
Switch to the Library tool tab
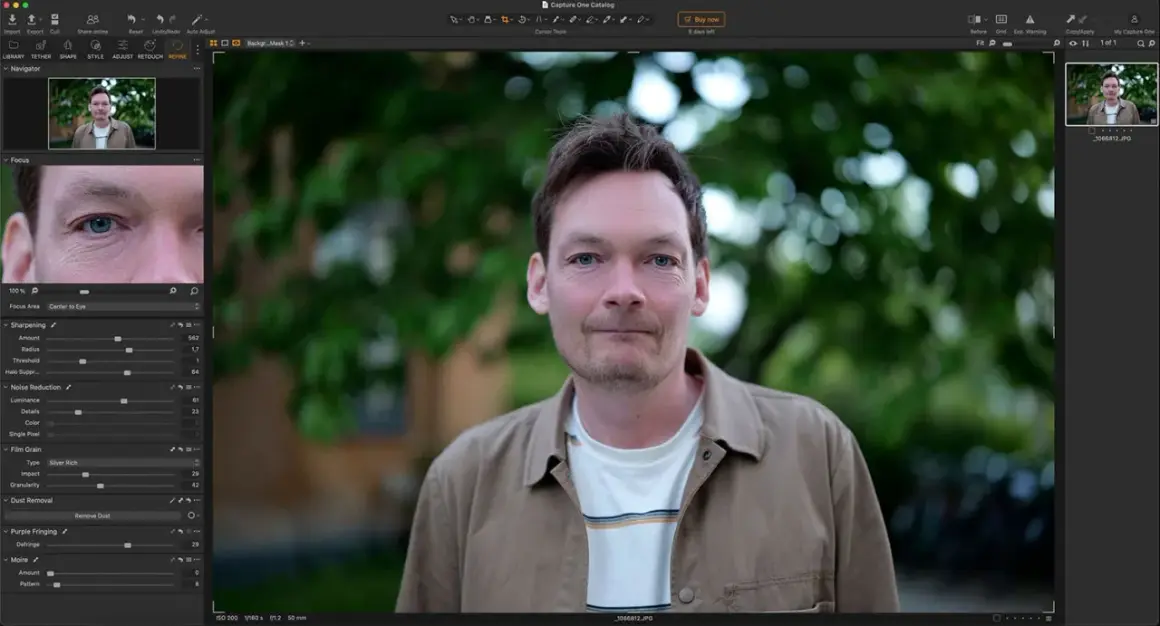pos(13,49)
